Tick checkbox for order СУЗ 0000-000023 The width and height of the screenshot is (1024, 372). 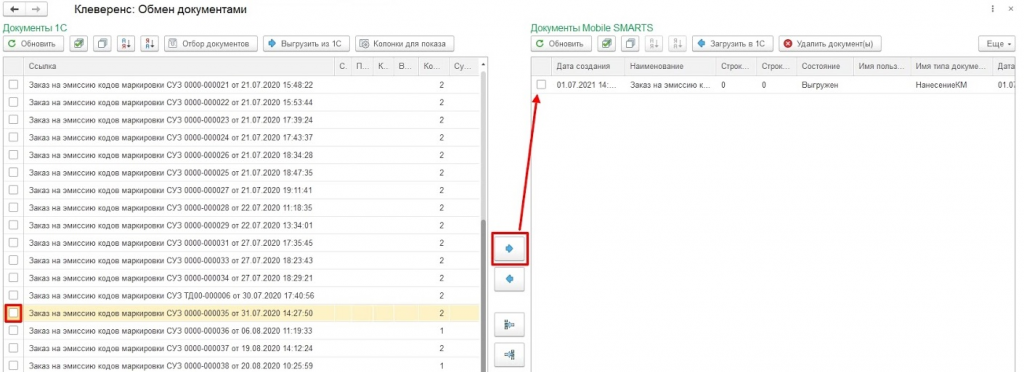[13, 119]
